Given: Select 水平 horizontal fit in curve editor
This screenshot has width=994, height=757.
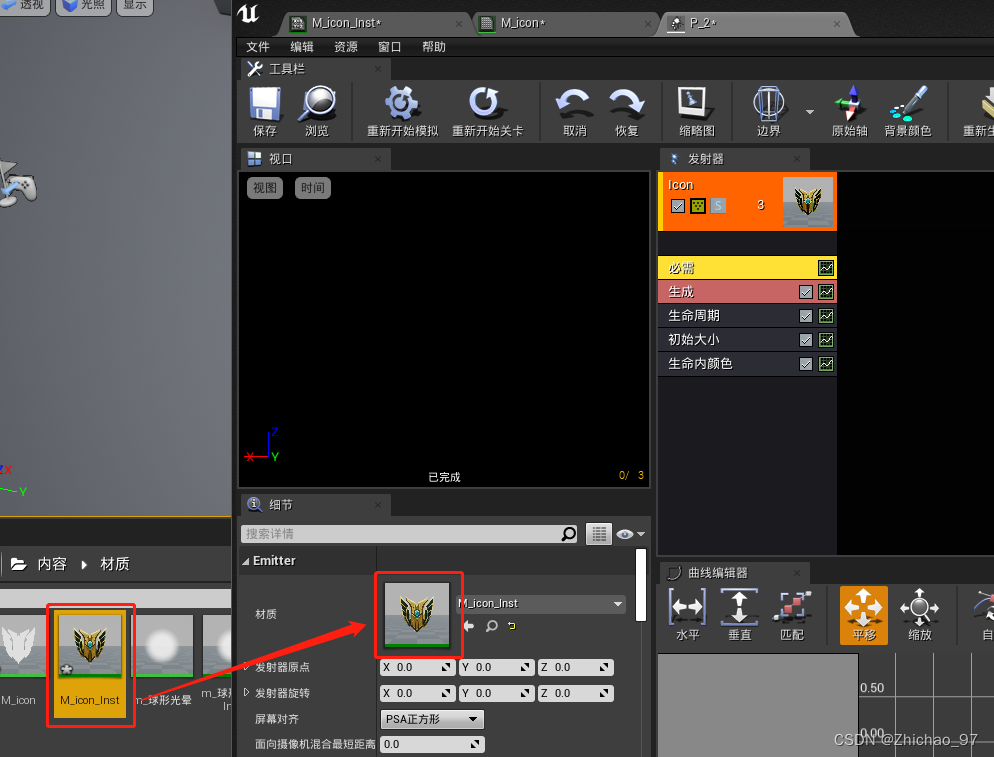Looking at the screenshot, I should 687,614.
